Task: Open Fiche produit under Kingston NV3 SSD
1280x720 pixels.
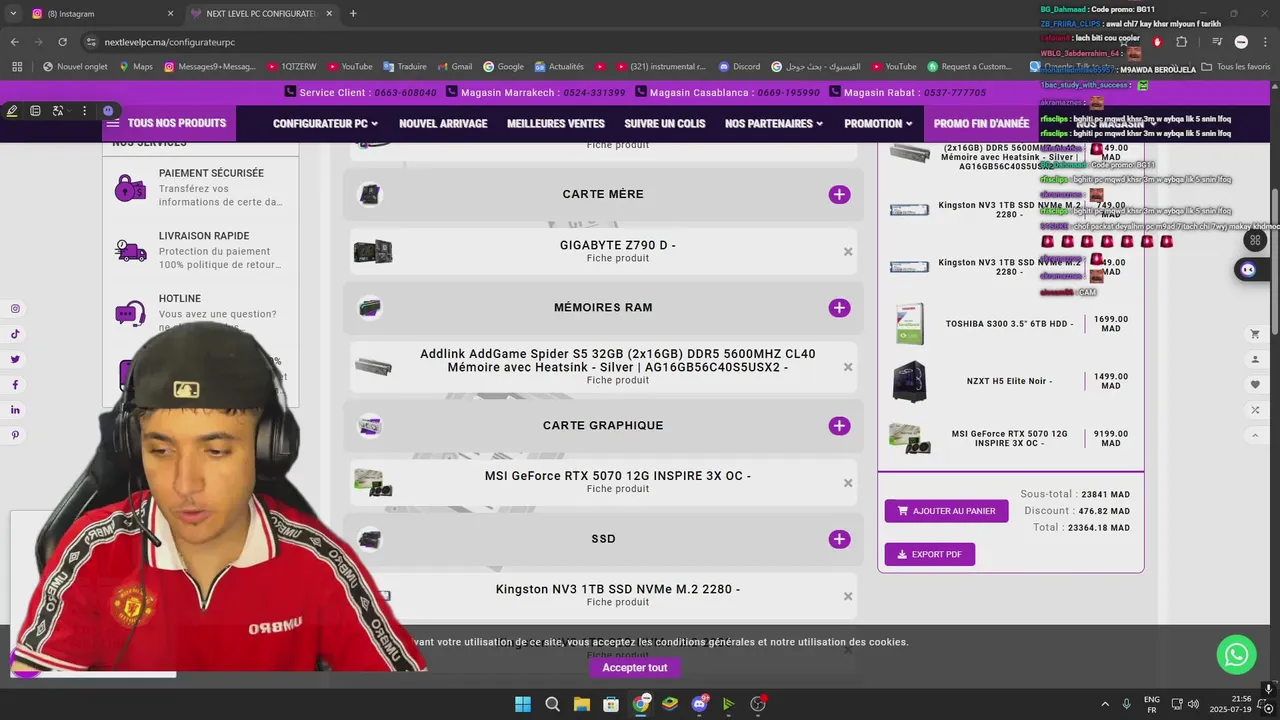Action: tap(618, 602)
